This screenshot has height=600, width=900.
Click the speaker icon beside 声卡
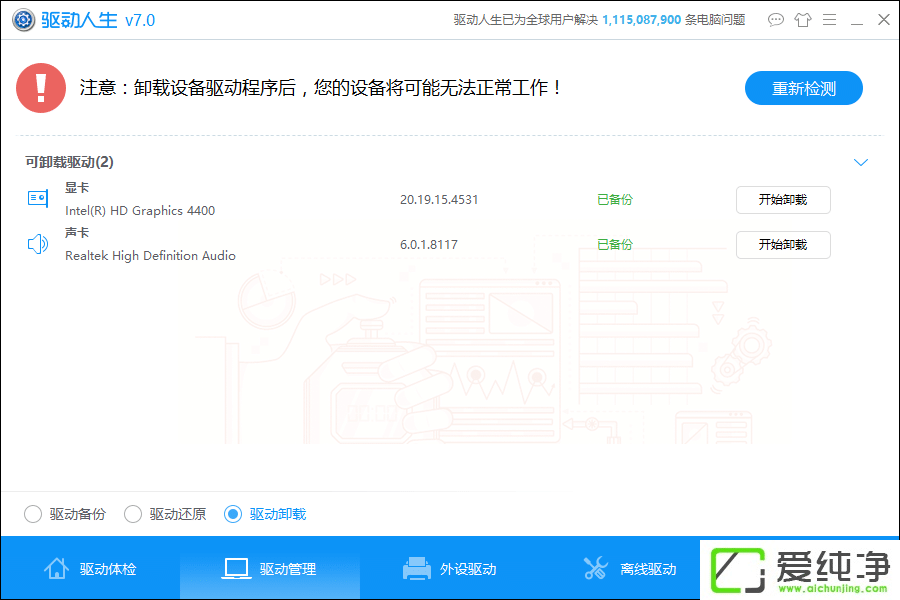pyautogui.click(x=37, y=243)
